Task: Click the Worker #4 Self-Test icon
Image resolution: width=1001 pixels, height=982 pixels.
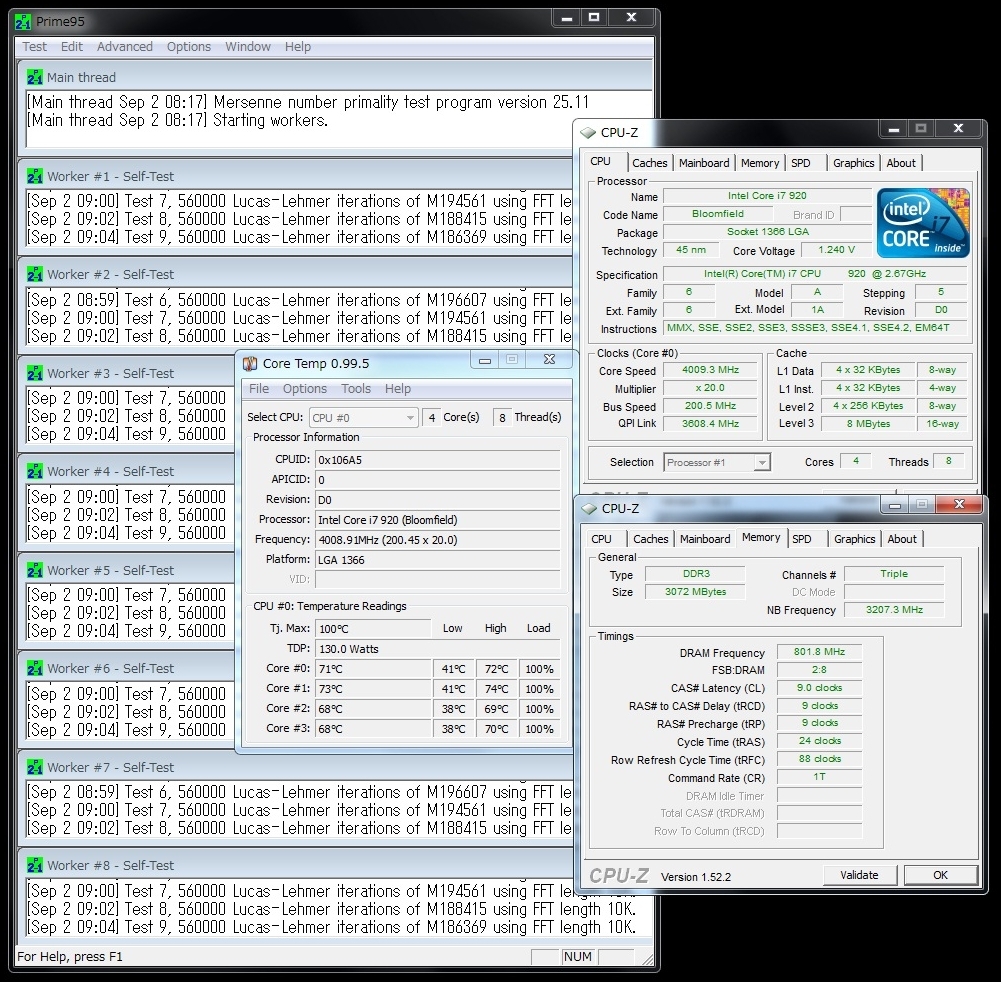Action: 34,471
